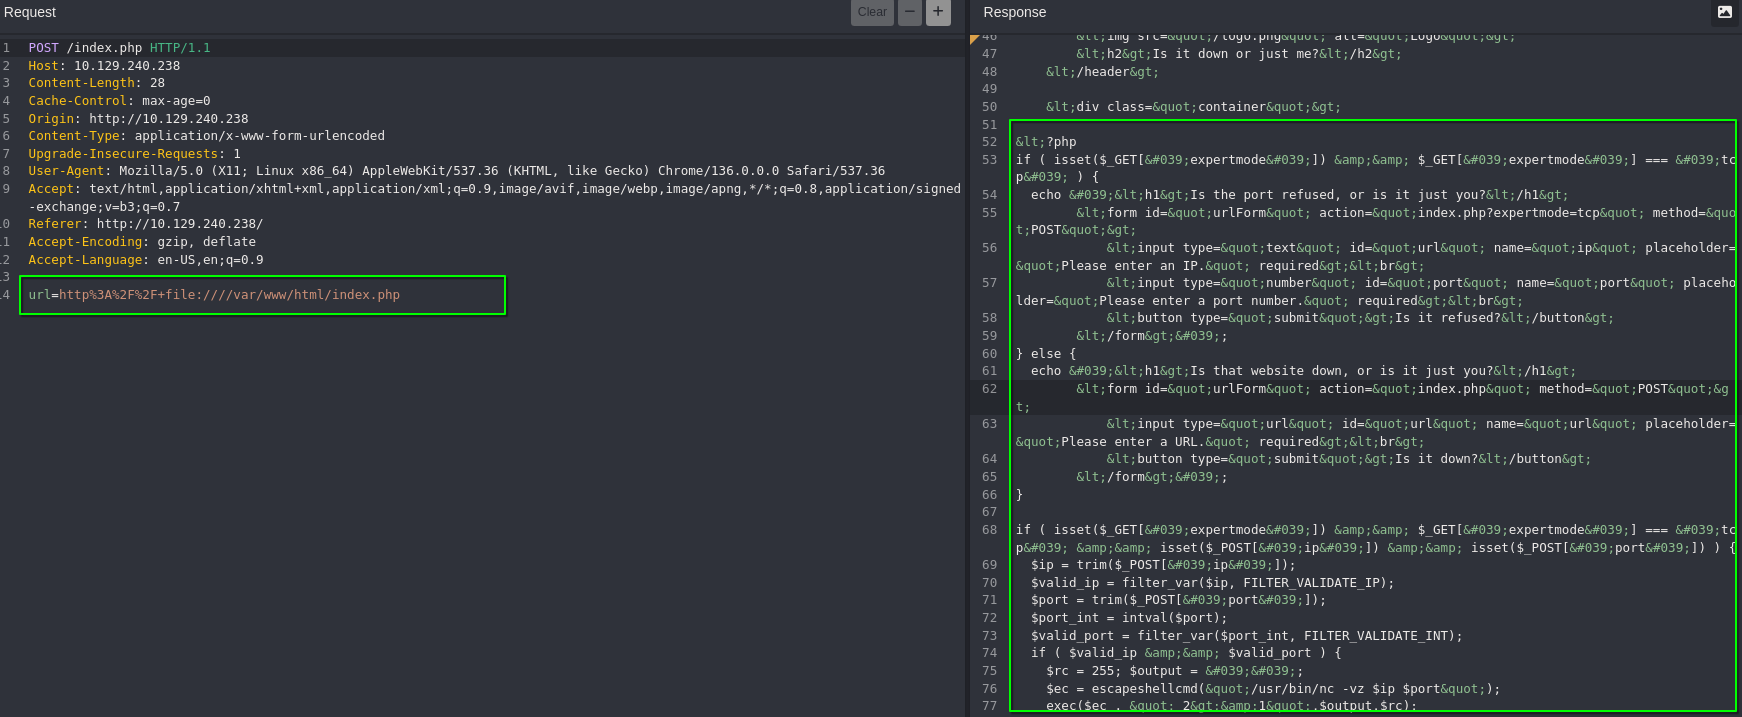Image resolution: width=1742 pixels, height=717 pixels.
Task: Click the User-Agent Mozilla/5.0 header line
Action: pyautogui.click(x=456, y=171)
